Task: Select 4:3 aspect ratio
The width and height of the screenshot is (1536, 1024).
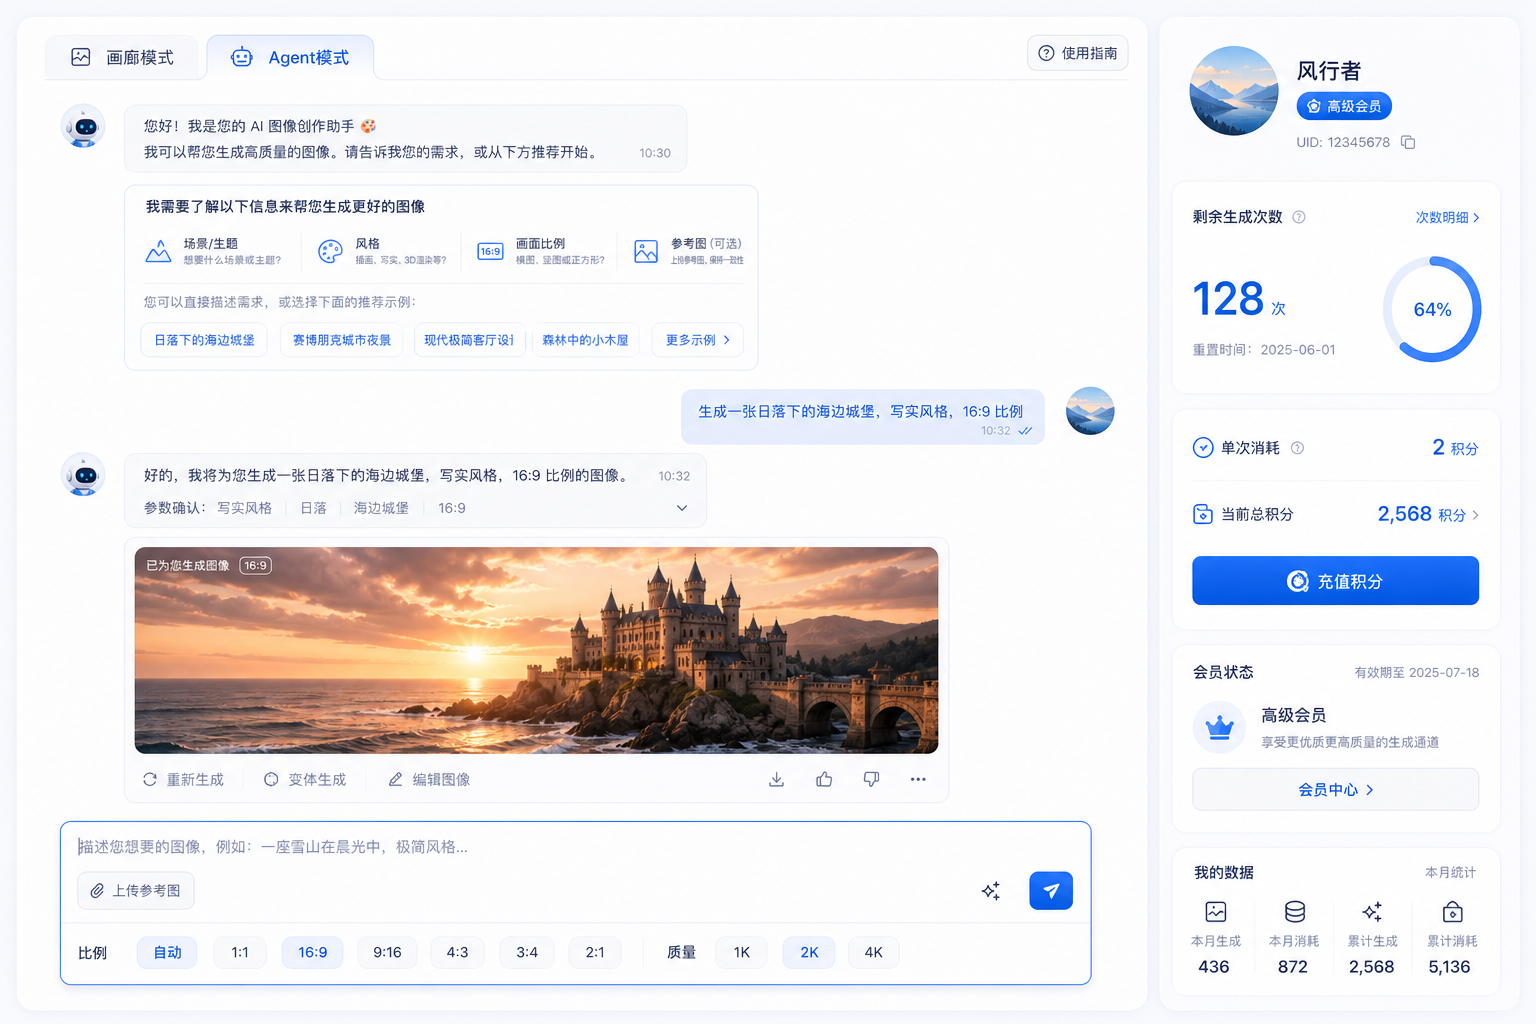Action: [457, 952]
